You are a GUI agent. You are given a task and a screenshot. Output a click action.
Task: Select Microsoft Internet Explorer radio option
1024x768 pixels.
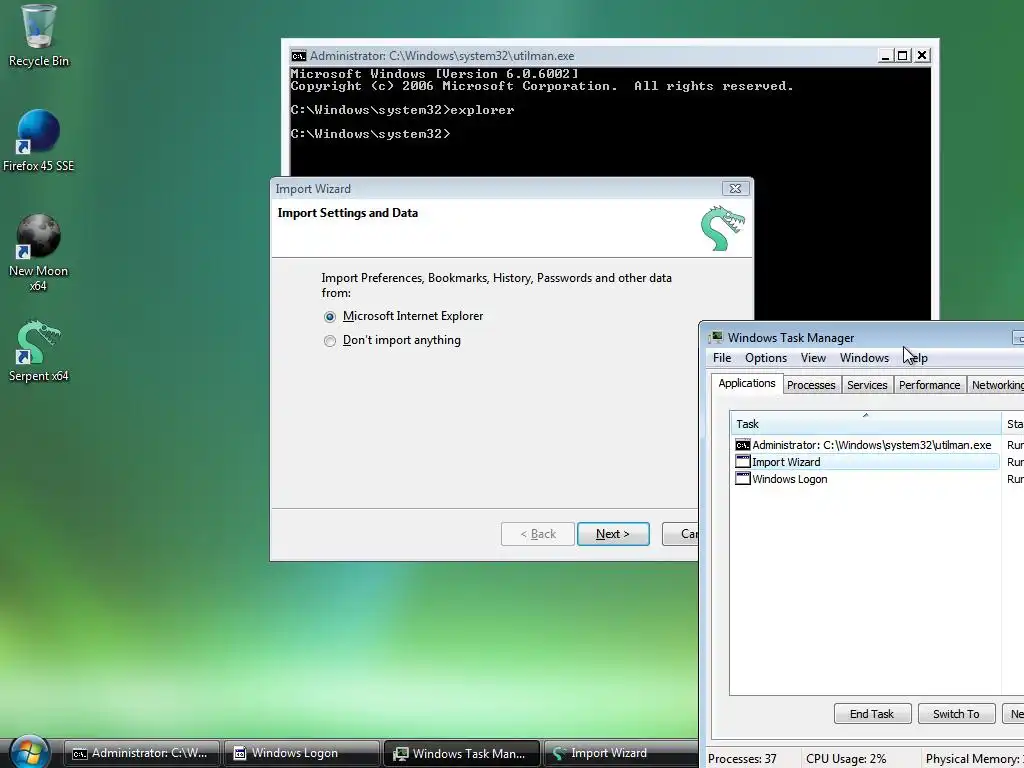[330, 317]
